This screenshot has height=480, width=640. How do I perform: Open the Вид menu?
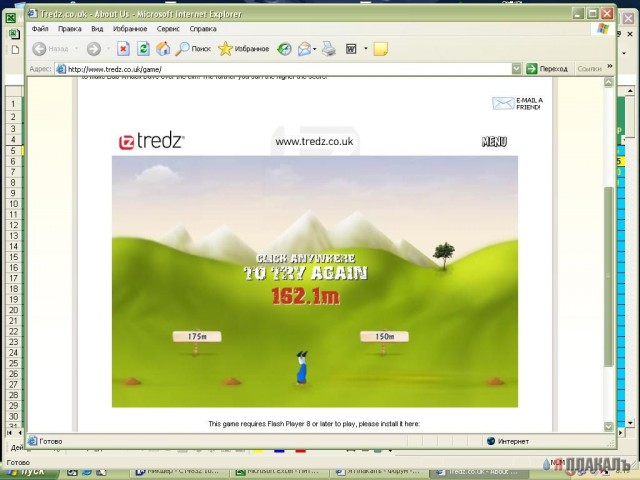(97, 29)
